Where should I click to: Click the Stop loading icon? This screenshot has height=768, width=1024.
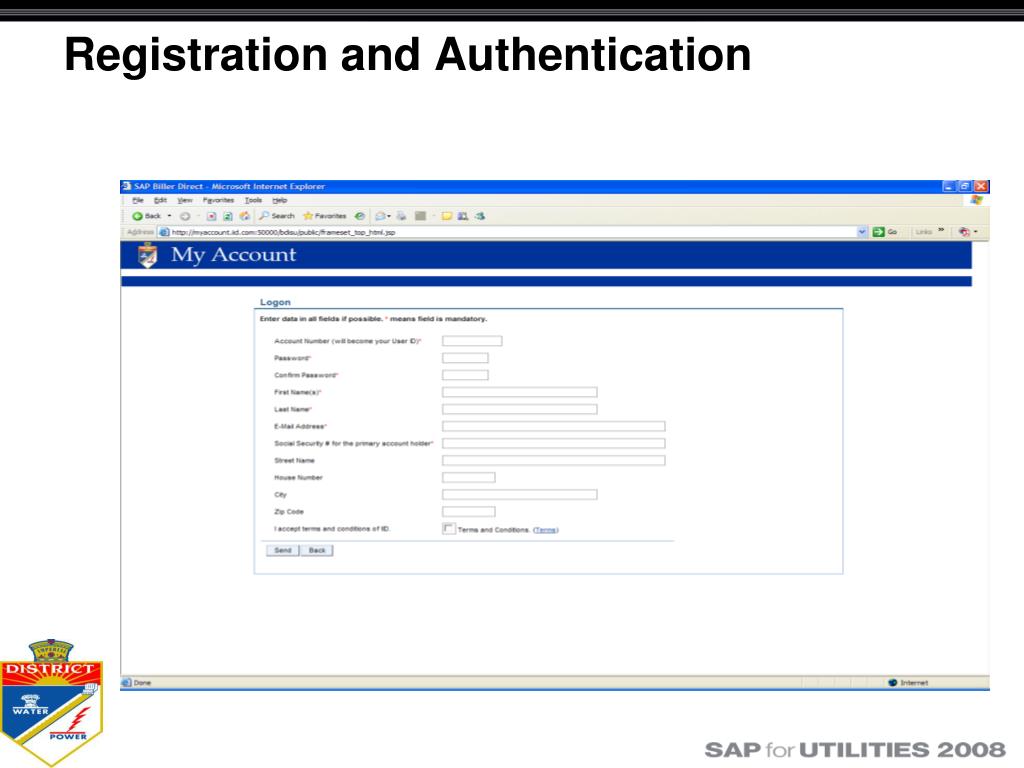click(212, 216)
